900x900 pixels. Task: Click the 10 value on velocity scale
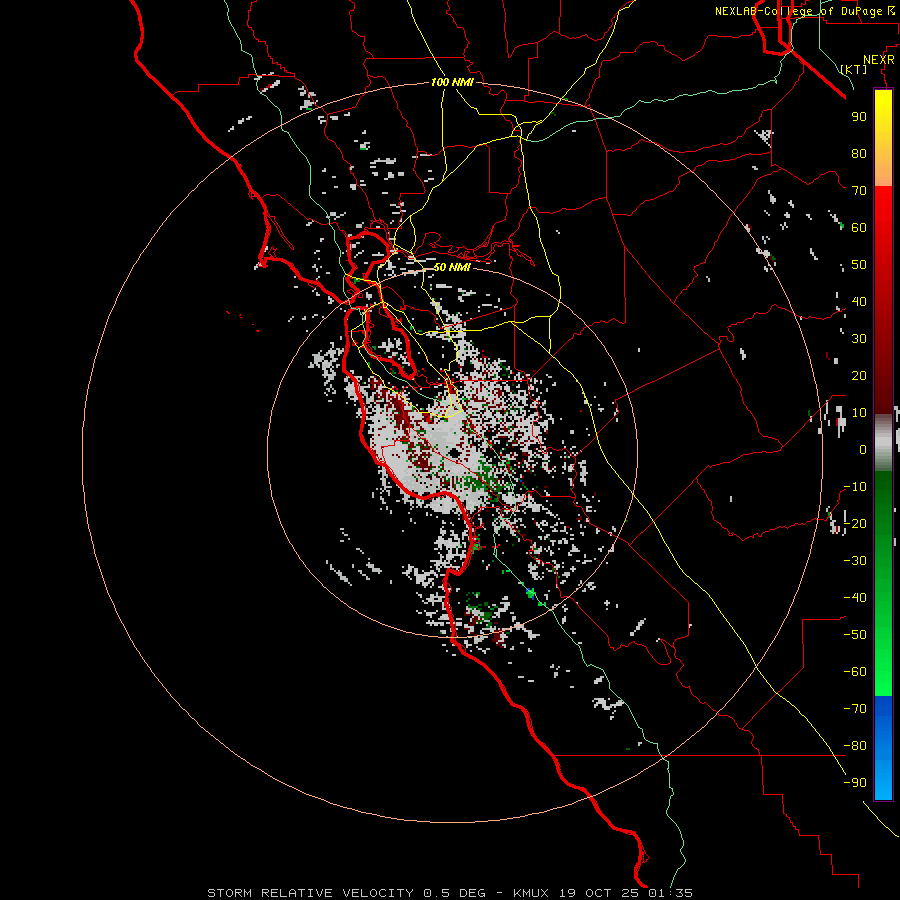tap(859, 413)
